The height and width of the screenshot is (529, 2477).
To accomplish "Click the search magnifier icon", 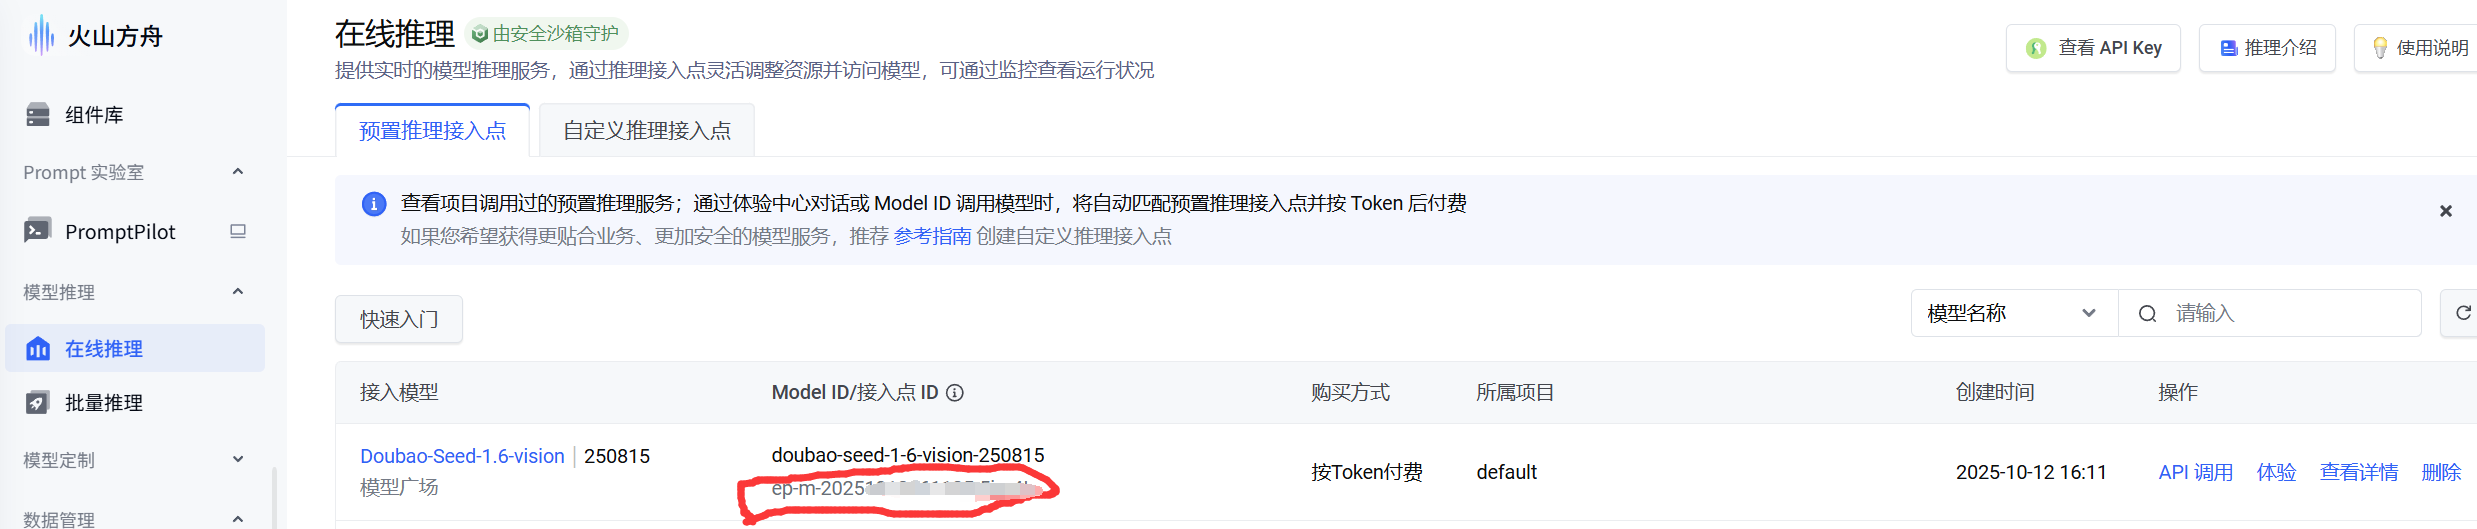I will pyautogui.click(x=2147, y=314).
